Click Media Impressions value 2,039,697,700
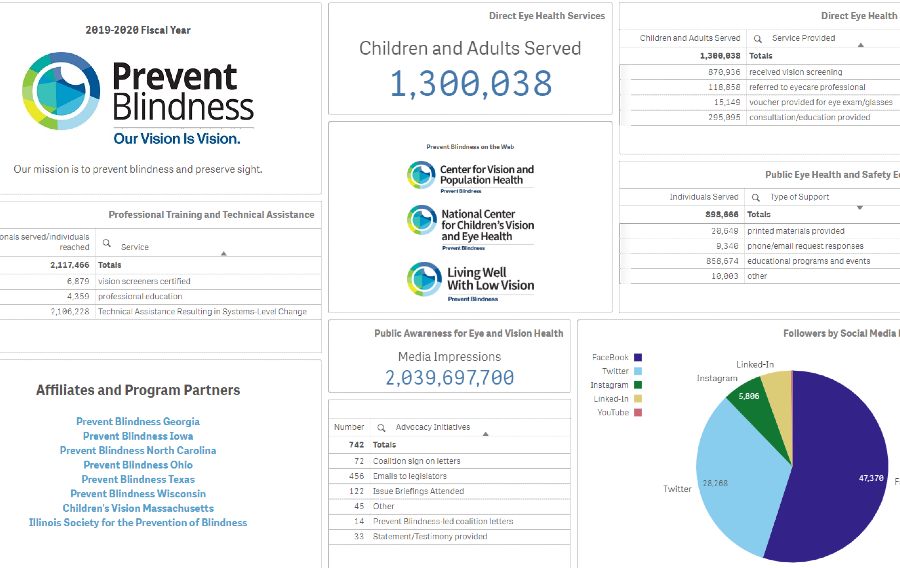 point(449,378)
